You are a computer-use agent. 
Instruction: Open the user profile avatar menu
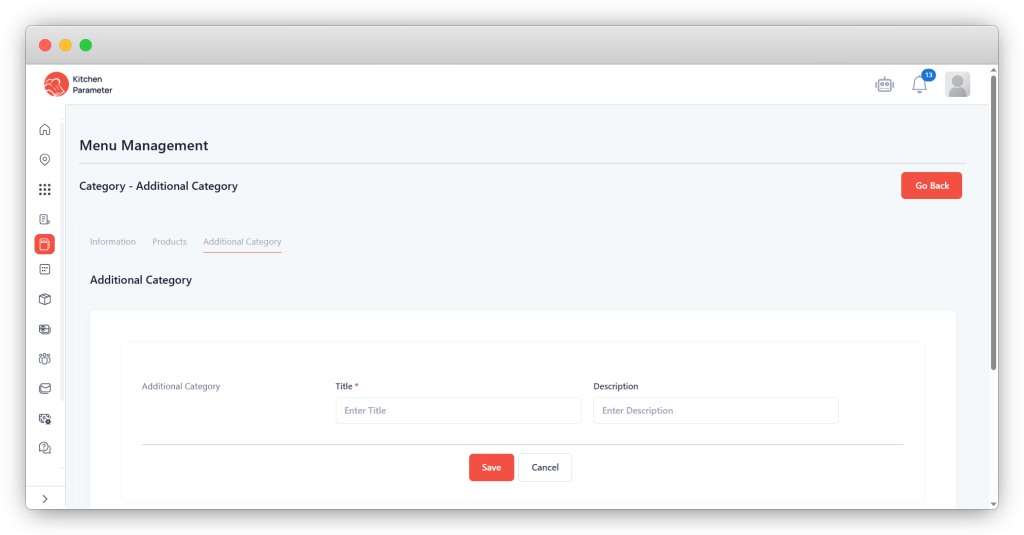coord(957,85)
